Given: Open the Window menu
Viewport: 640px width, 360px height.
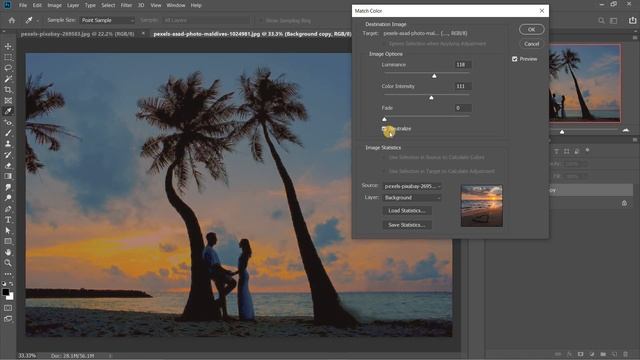Looking at the screenshot, I should (176, 5).
